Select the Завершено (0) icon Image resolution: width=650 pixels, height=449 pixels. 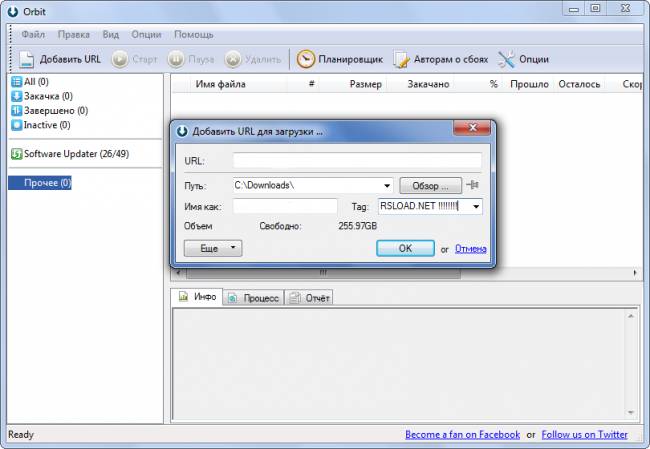tap(17, 111)
